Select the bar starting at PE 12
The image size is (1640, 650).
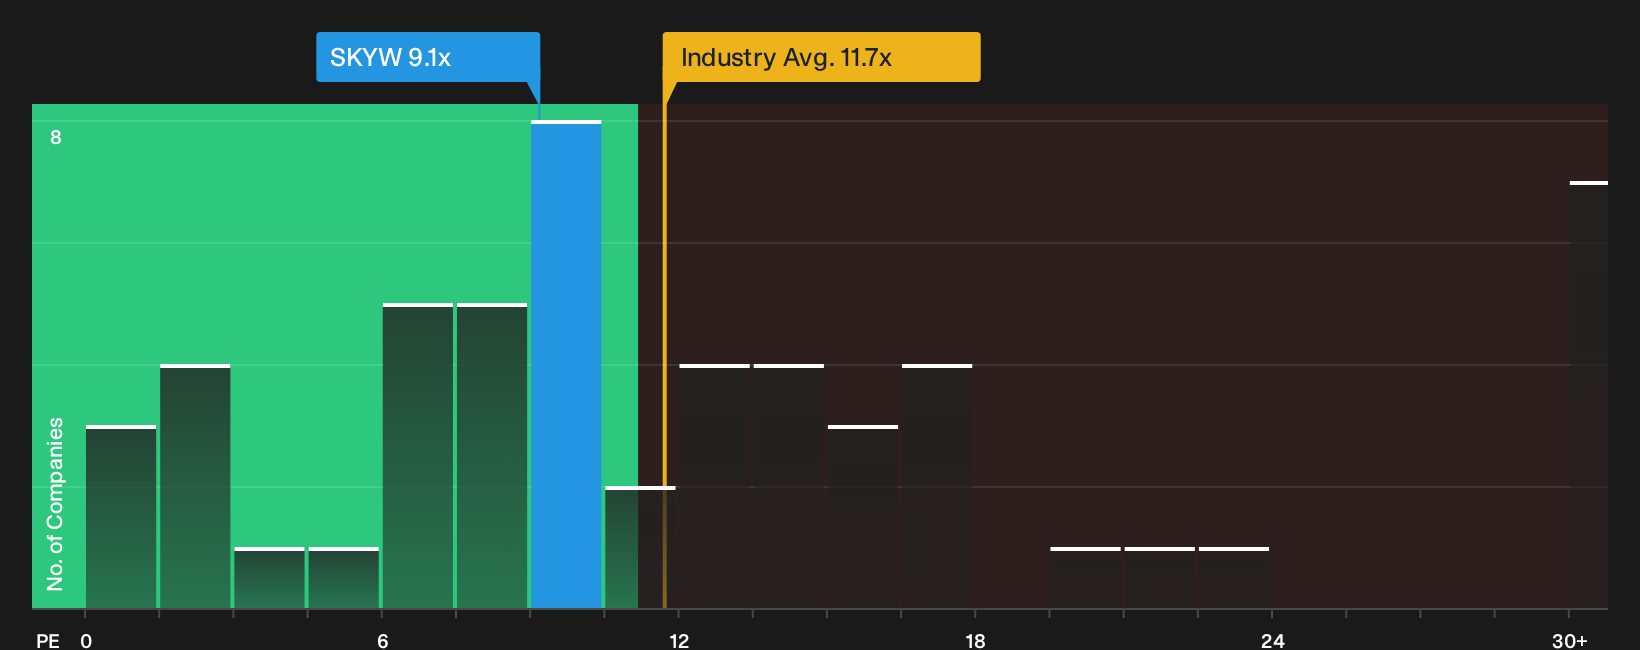(x=714, y=486)
